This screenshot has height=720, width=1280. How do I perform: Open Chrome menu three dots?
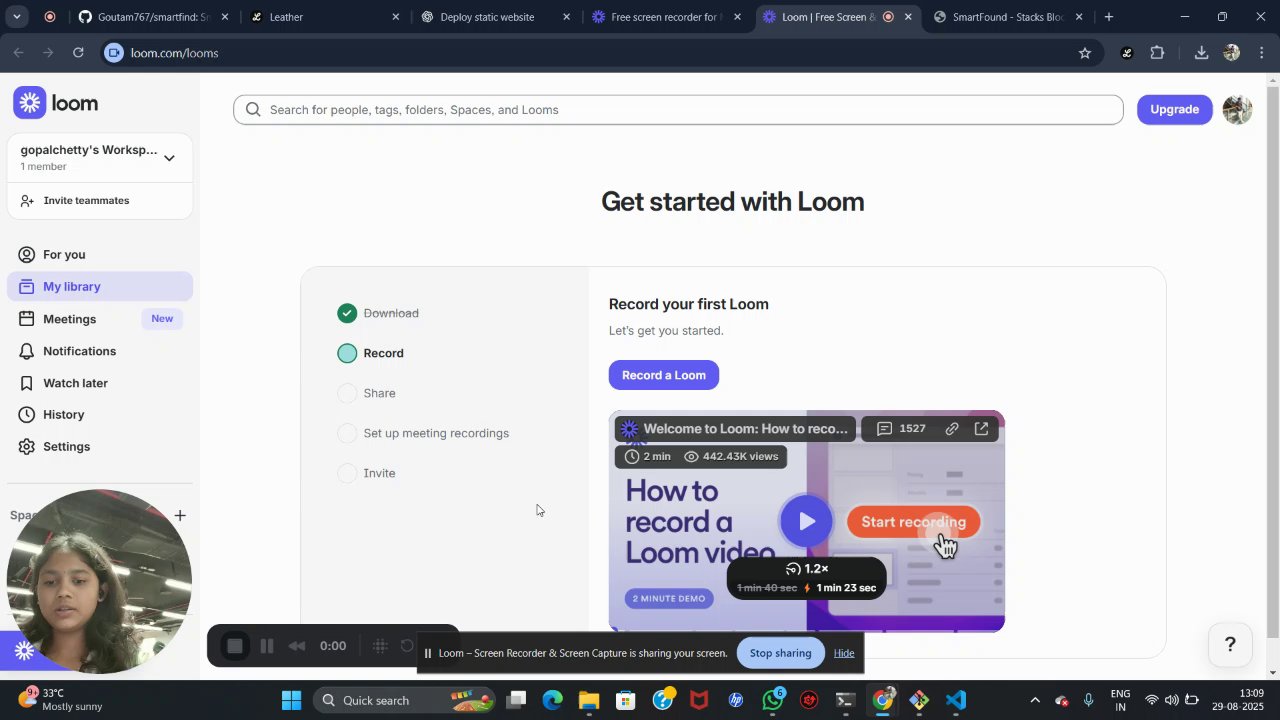click(1261, 53)
